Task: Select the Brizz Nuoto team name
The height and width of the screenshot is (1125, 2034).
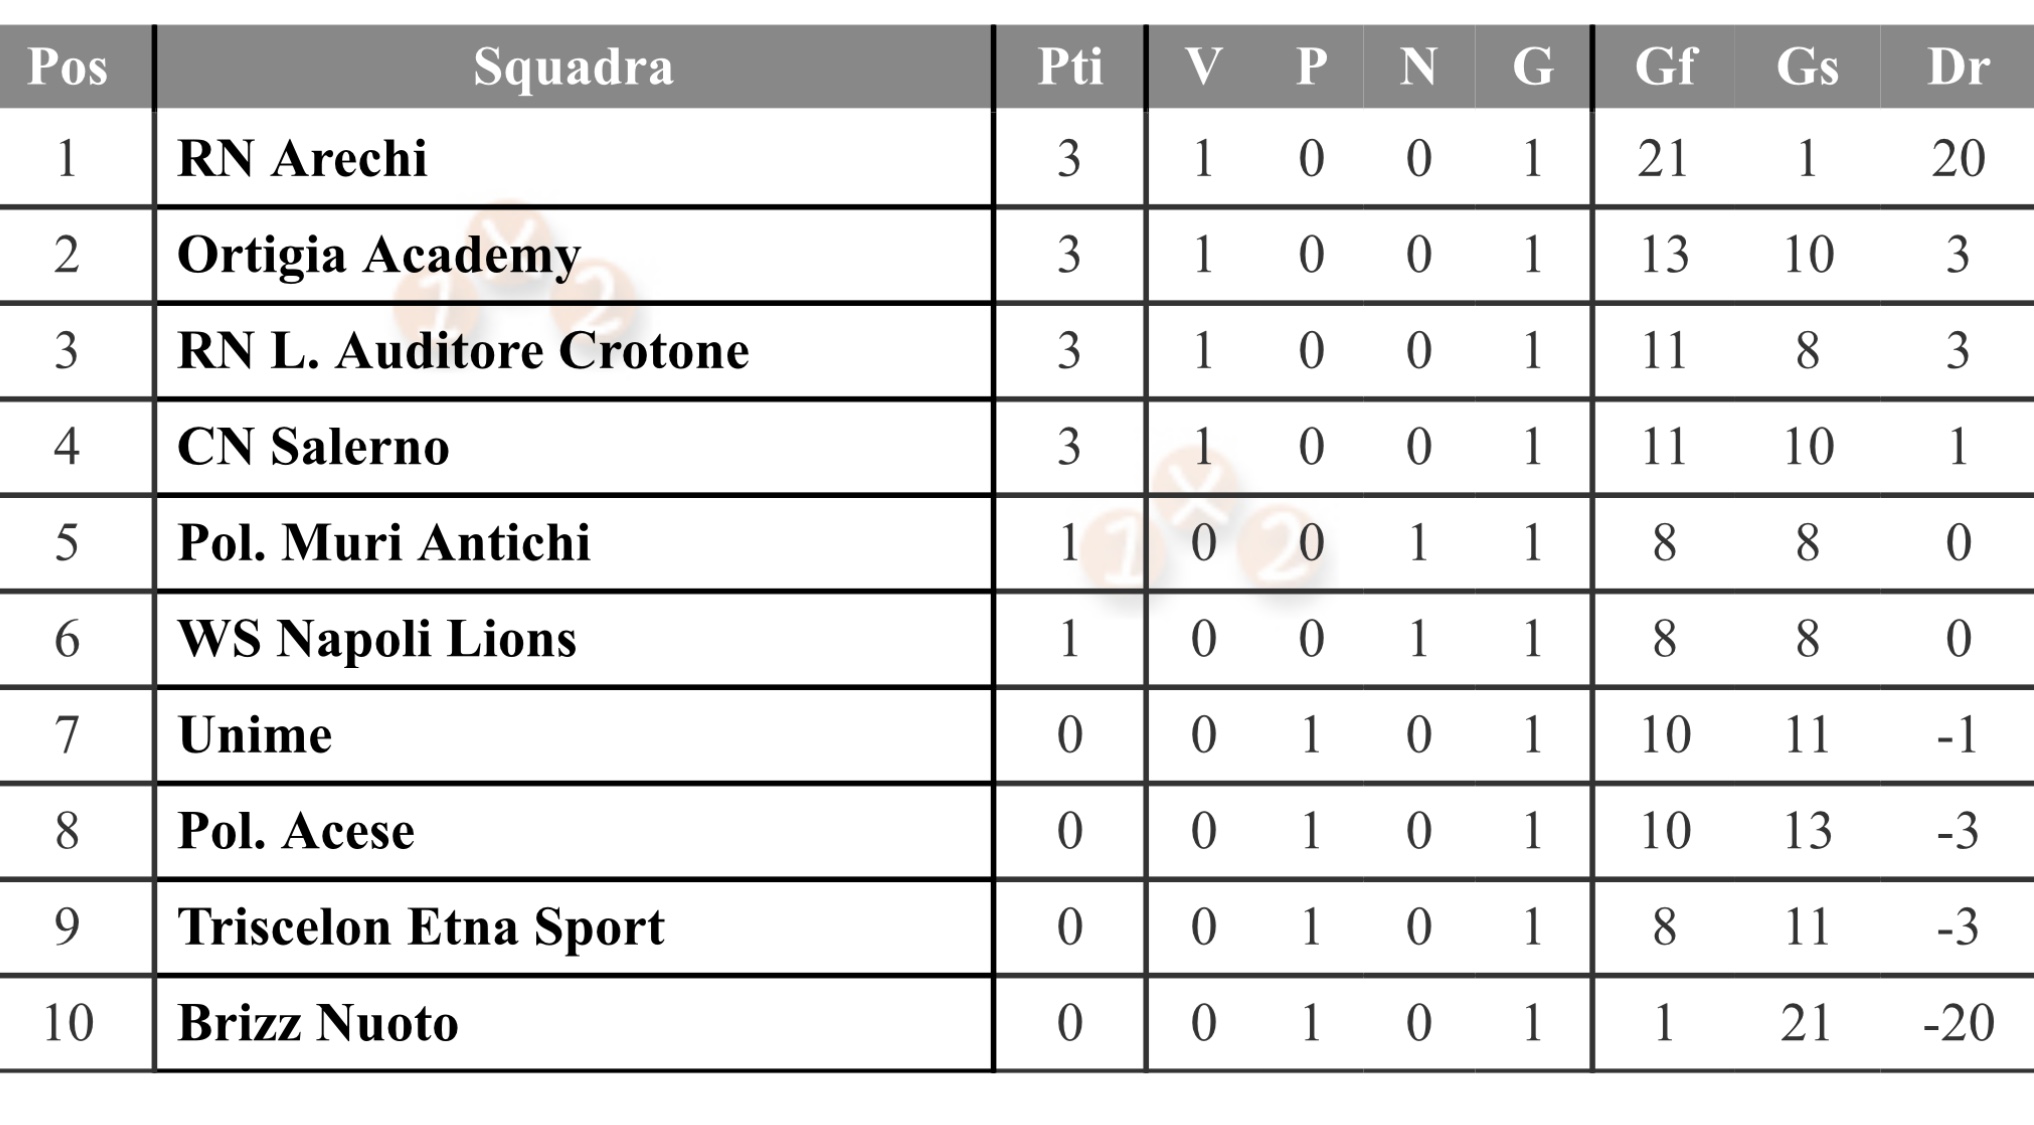Action: click(x=318, y=1023)
